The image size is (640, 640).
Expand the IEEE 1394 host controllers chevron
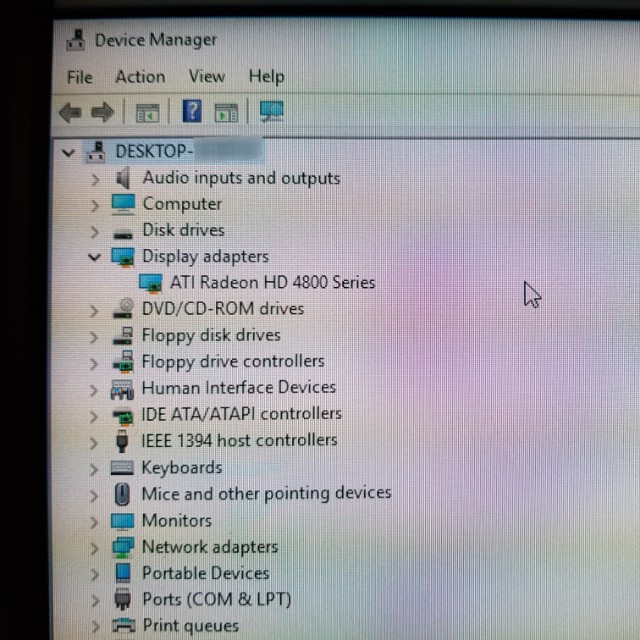[94, 443]
